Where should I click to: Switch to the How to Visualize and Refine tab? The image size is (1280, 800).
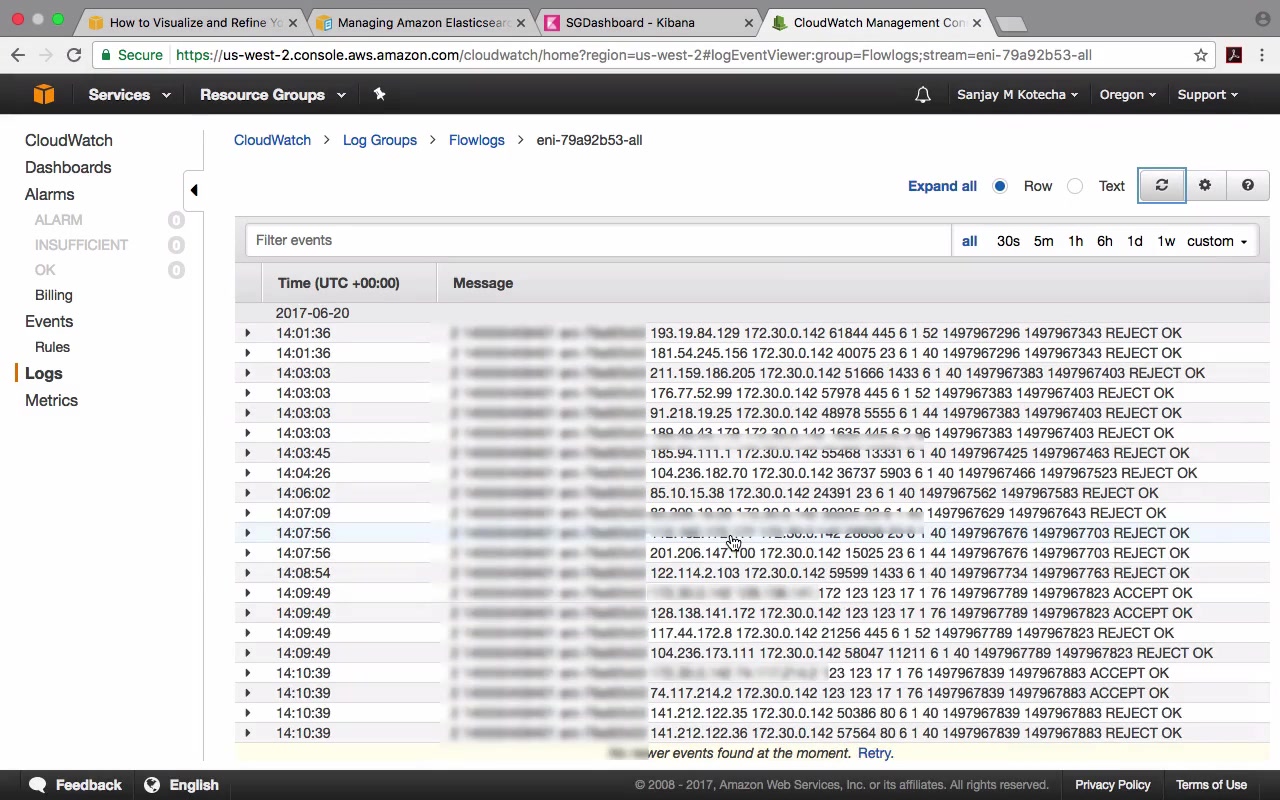coord(190,22)
